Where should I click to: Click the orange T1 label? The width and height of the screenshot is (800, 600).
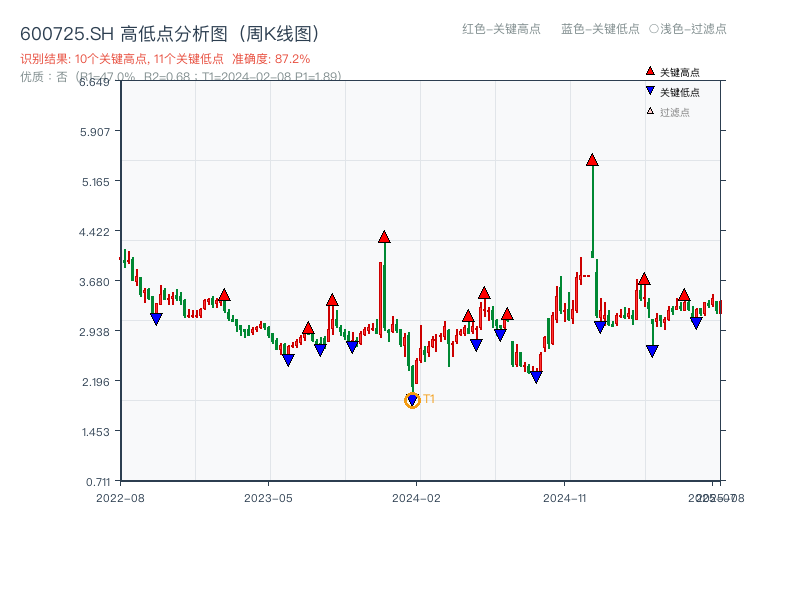(x=429, y=398)
